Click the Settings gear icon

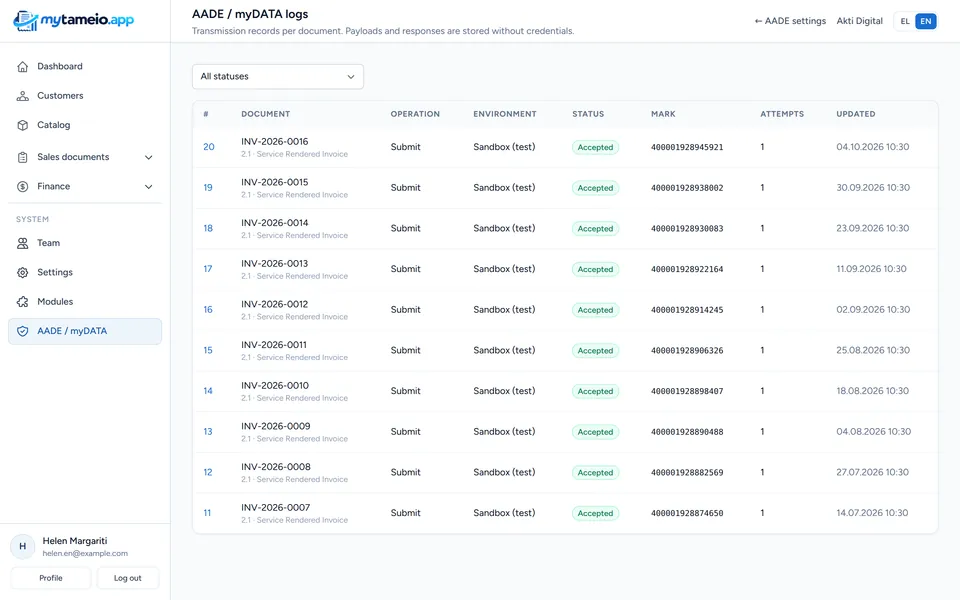pos(23,272)
